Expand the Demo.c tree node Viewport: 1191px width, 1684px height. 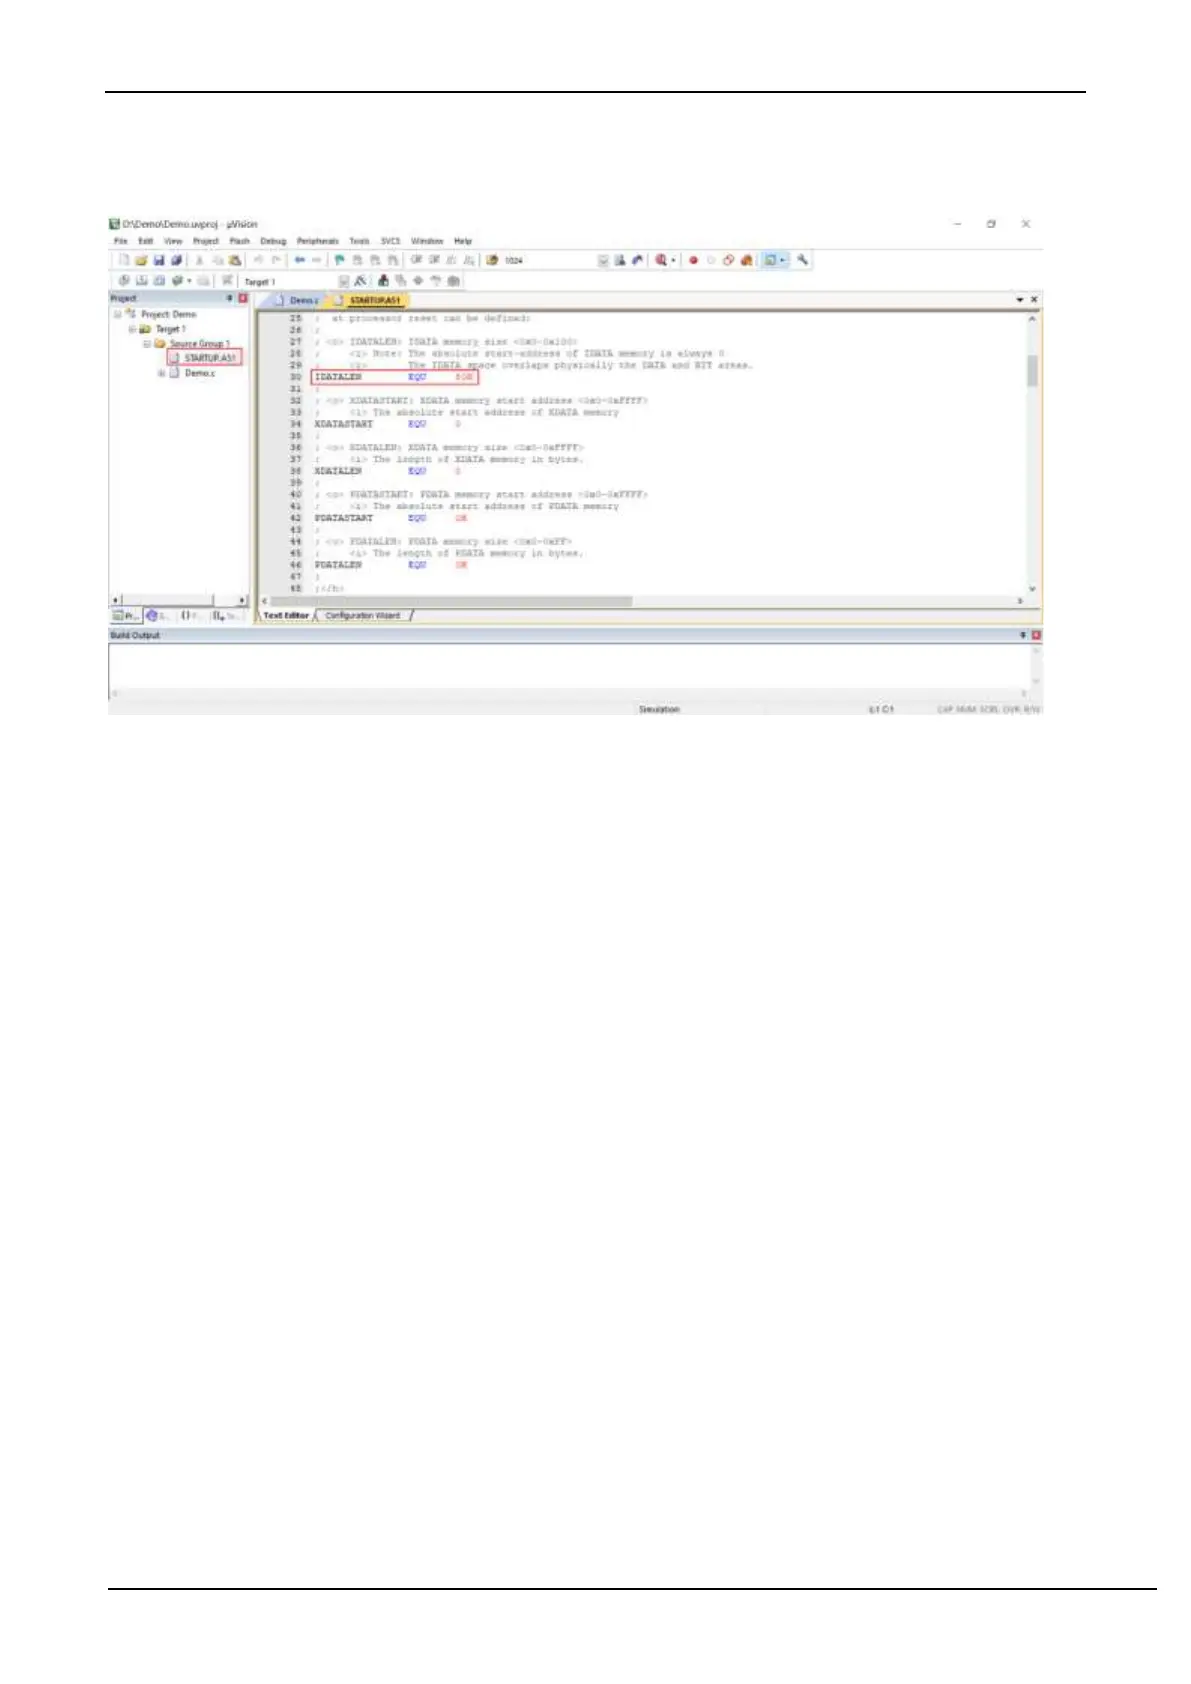161,373
